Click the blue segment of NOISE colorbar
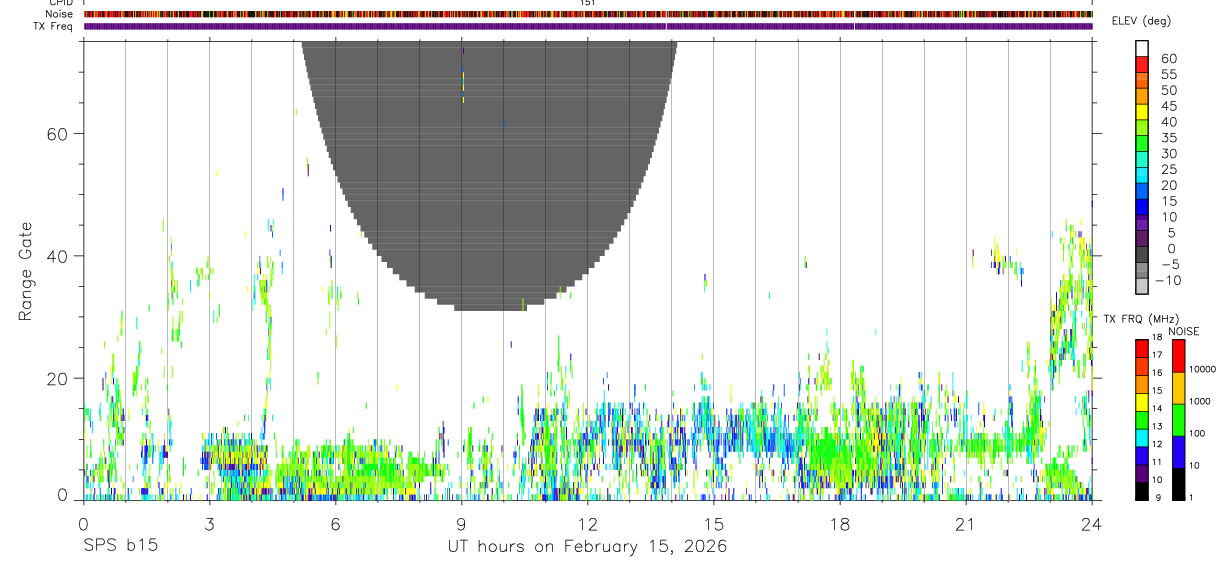The width and height of the screenshot is (1228, 567). (x=1178, y=452)
